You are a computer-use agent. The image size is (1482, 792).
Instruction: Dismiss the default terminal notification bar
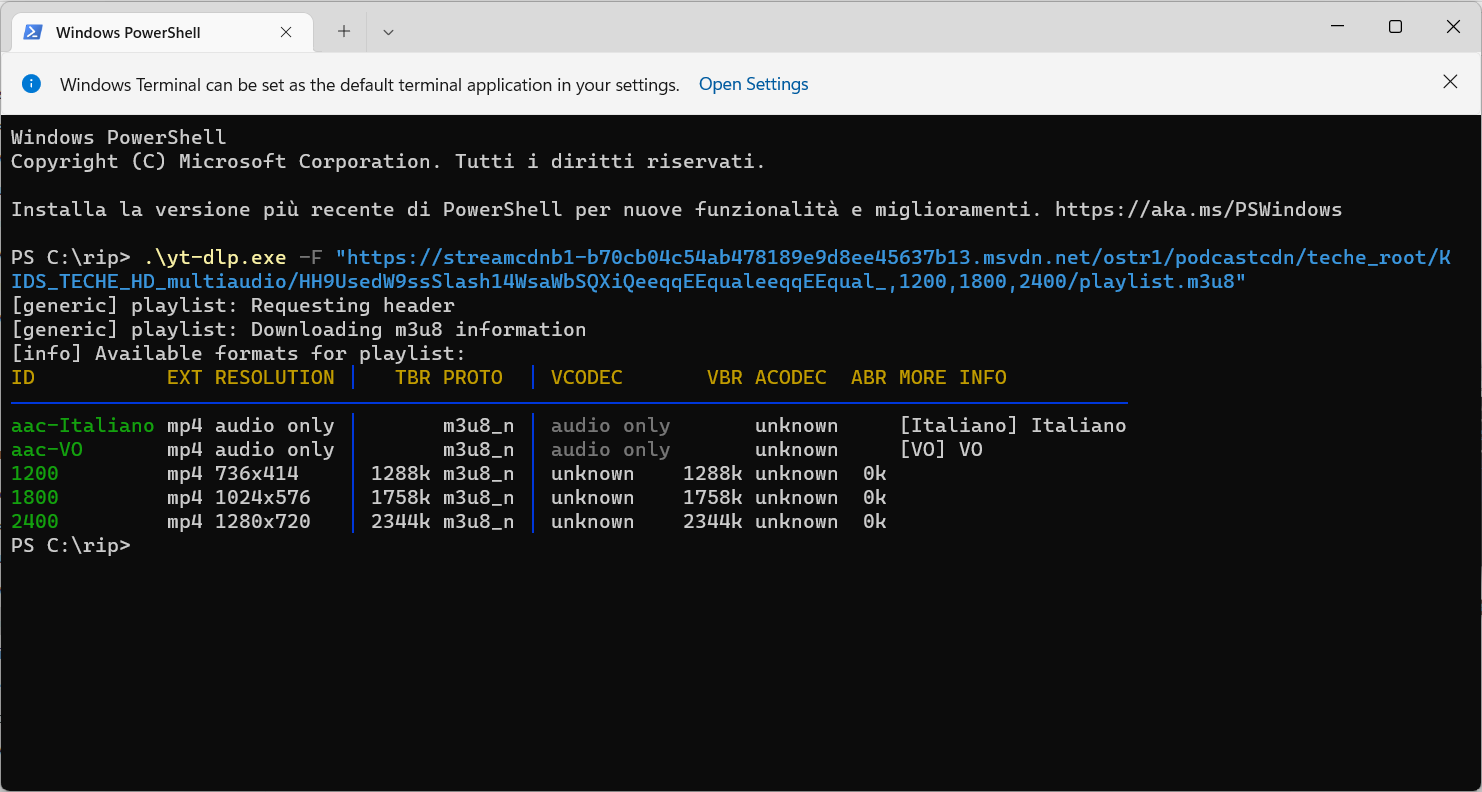pyautogui.click(x=1450, y=82)
